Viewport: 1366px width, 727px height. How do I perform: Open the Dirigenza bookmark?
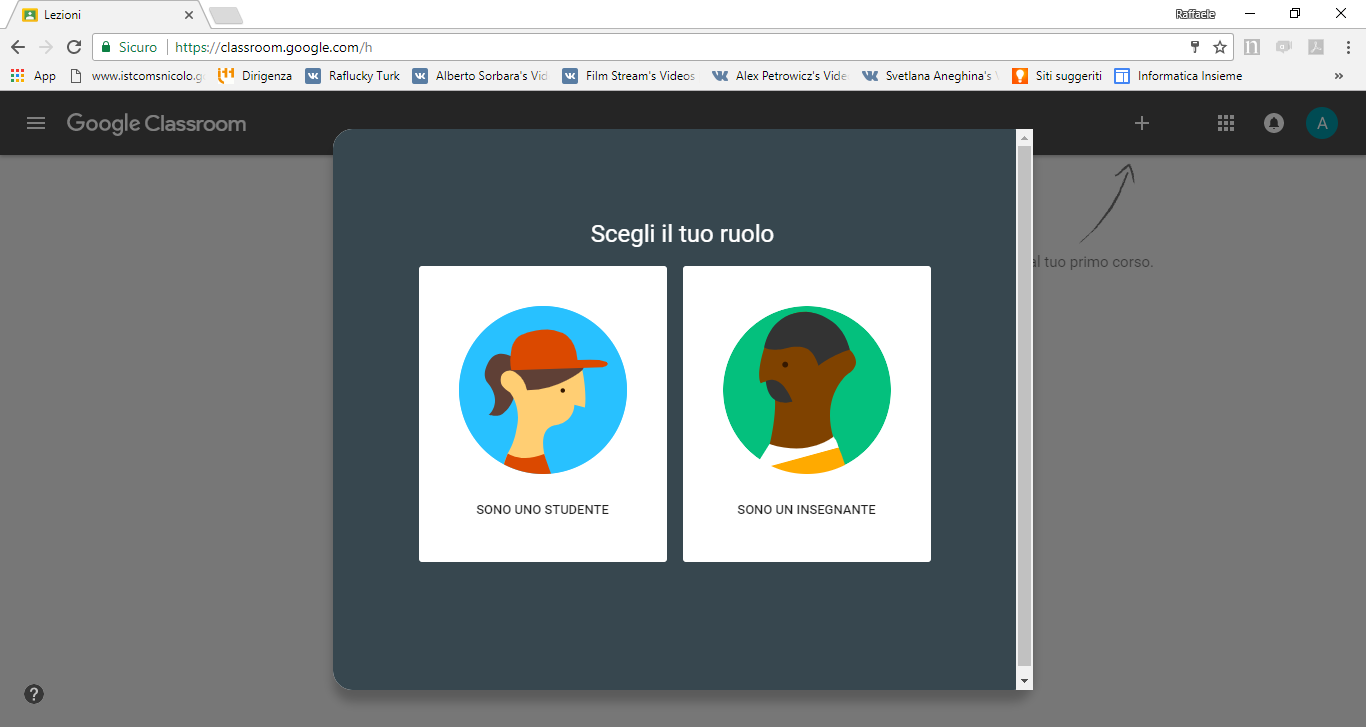(256, 76)
